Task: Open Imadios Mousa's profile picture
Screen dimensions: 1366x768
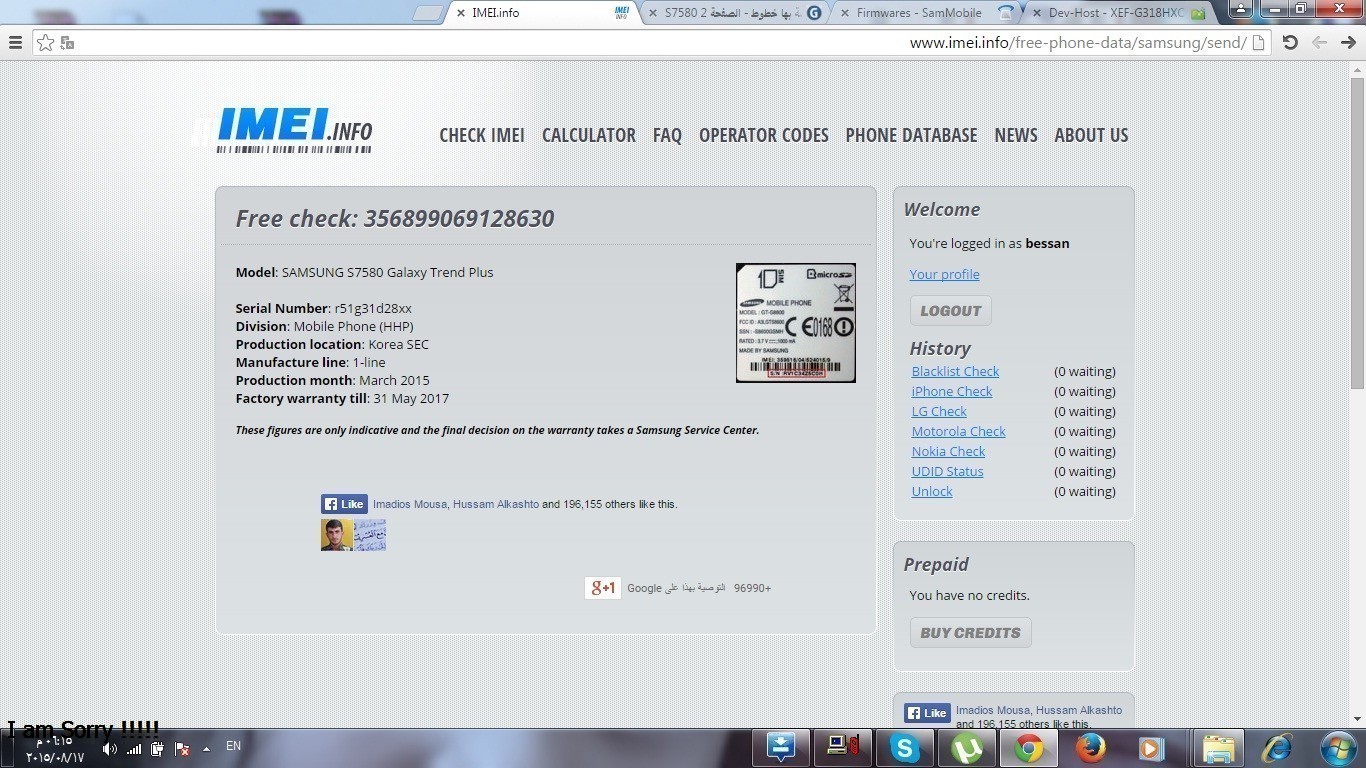Action: pyautogui.click(x=337, y=535)
